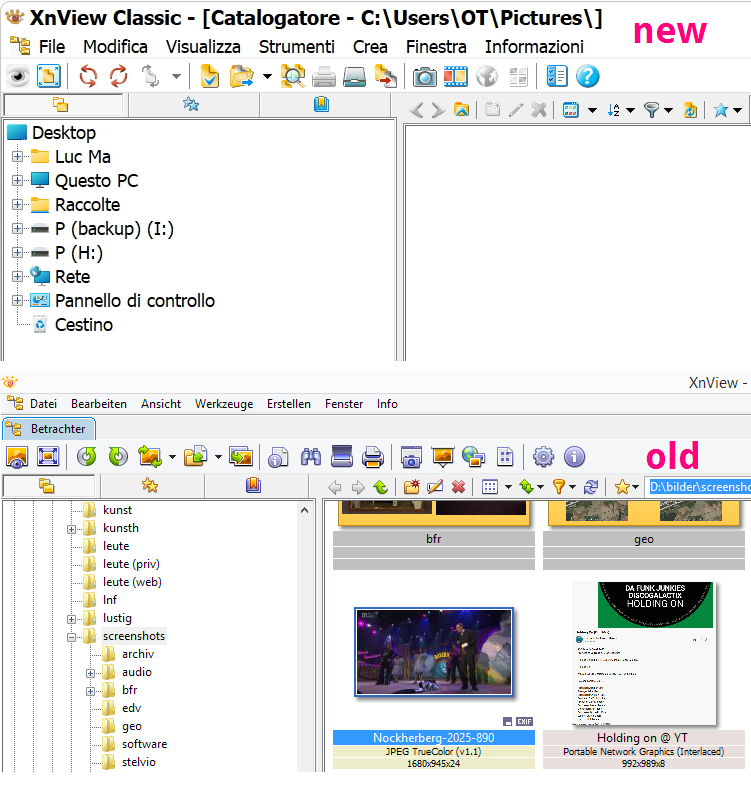Image resolution: width=751 pixels, height=790 pixels.
Task: Click refresh arrows icon in German XnView browser bar
Action: point(591,487)
